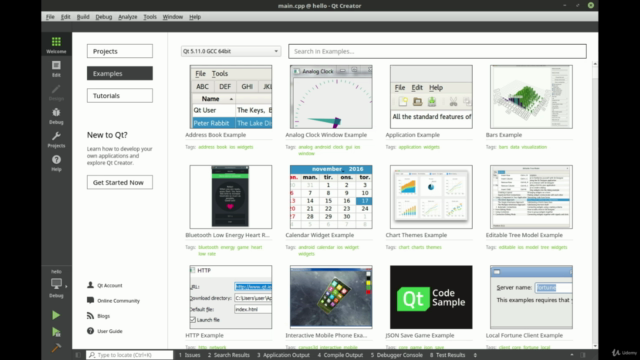Open Bluetooth Low Energy Heart Rate thumbnail
The image size is (640, 360).
tap(231, 197)
